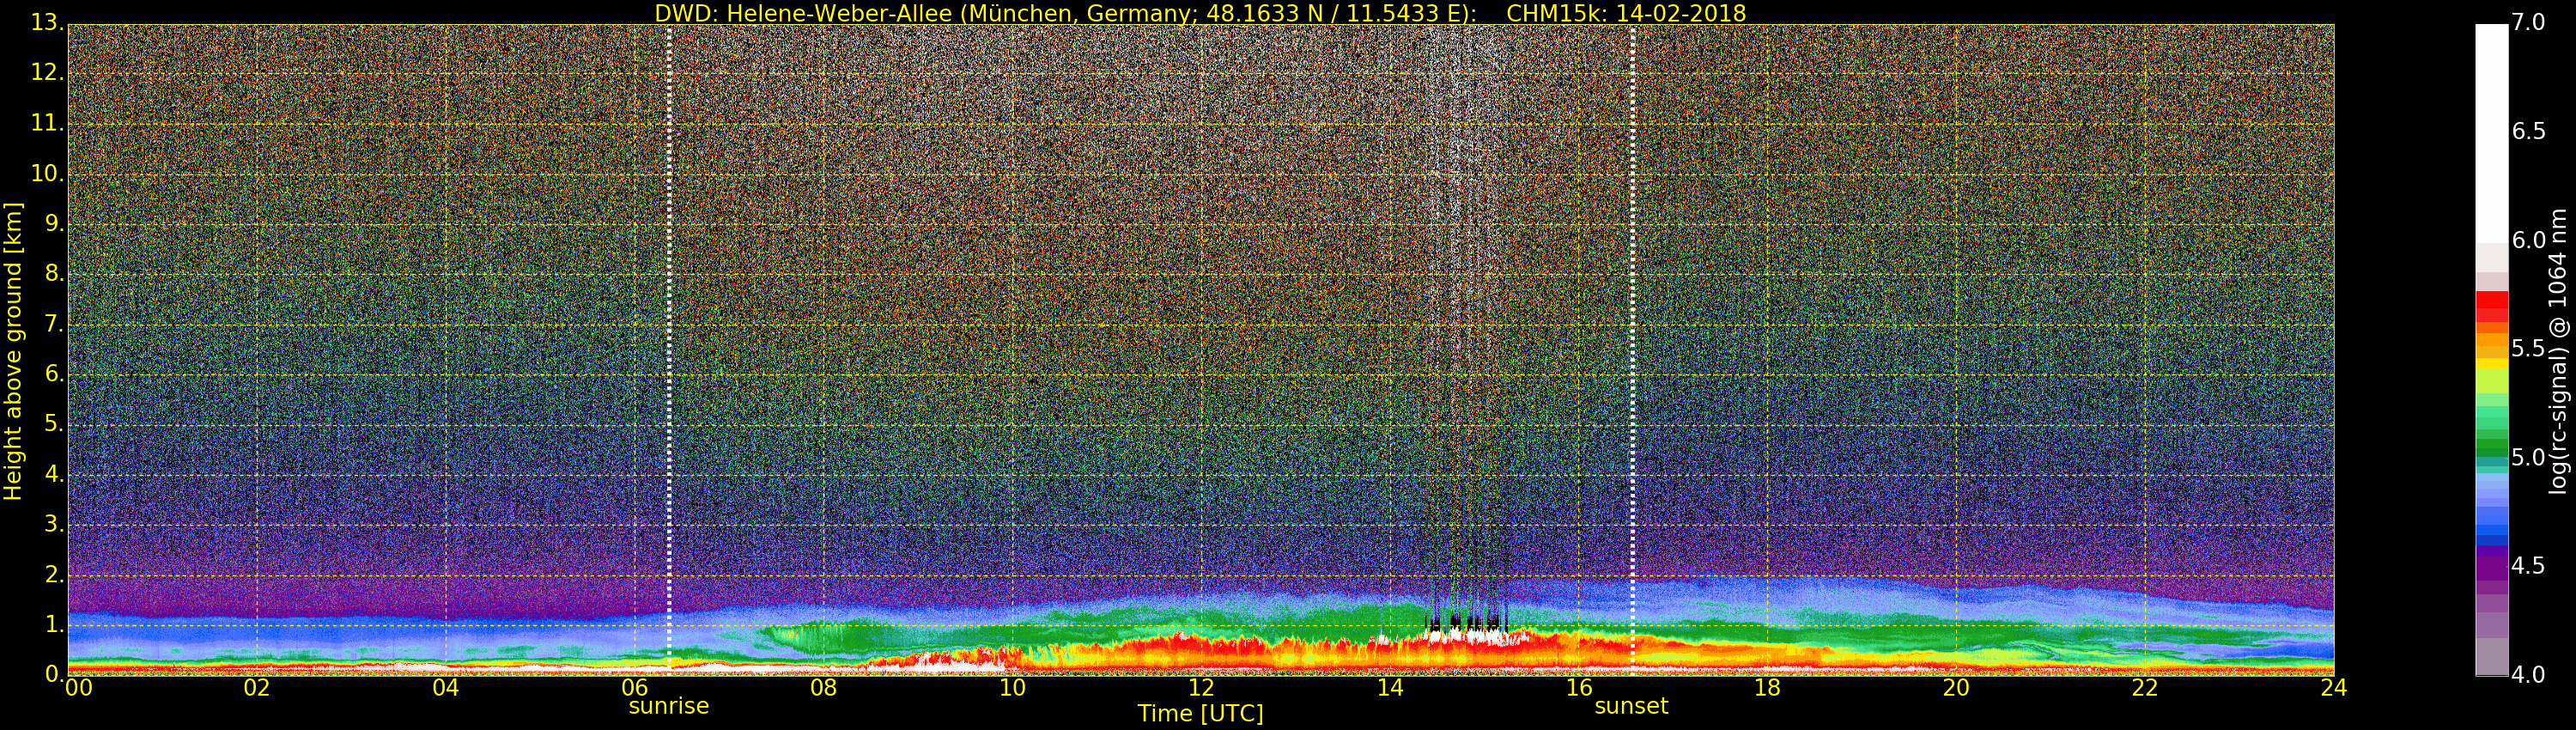Click the plot title DWD: Helene-Weber-Allee
2576x730 pixels.
[803, 13]
